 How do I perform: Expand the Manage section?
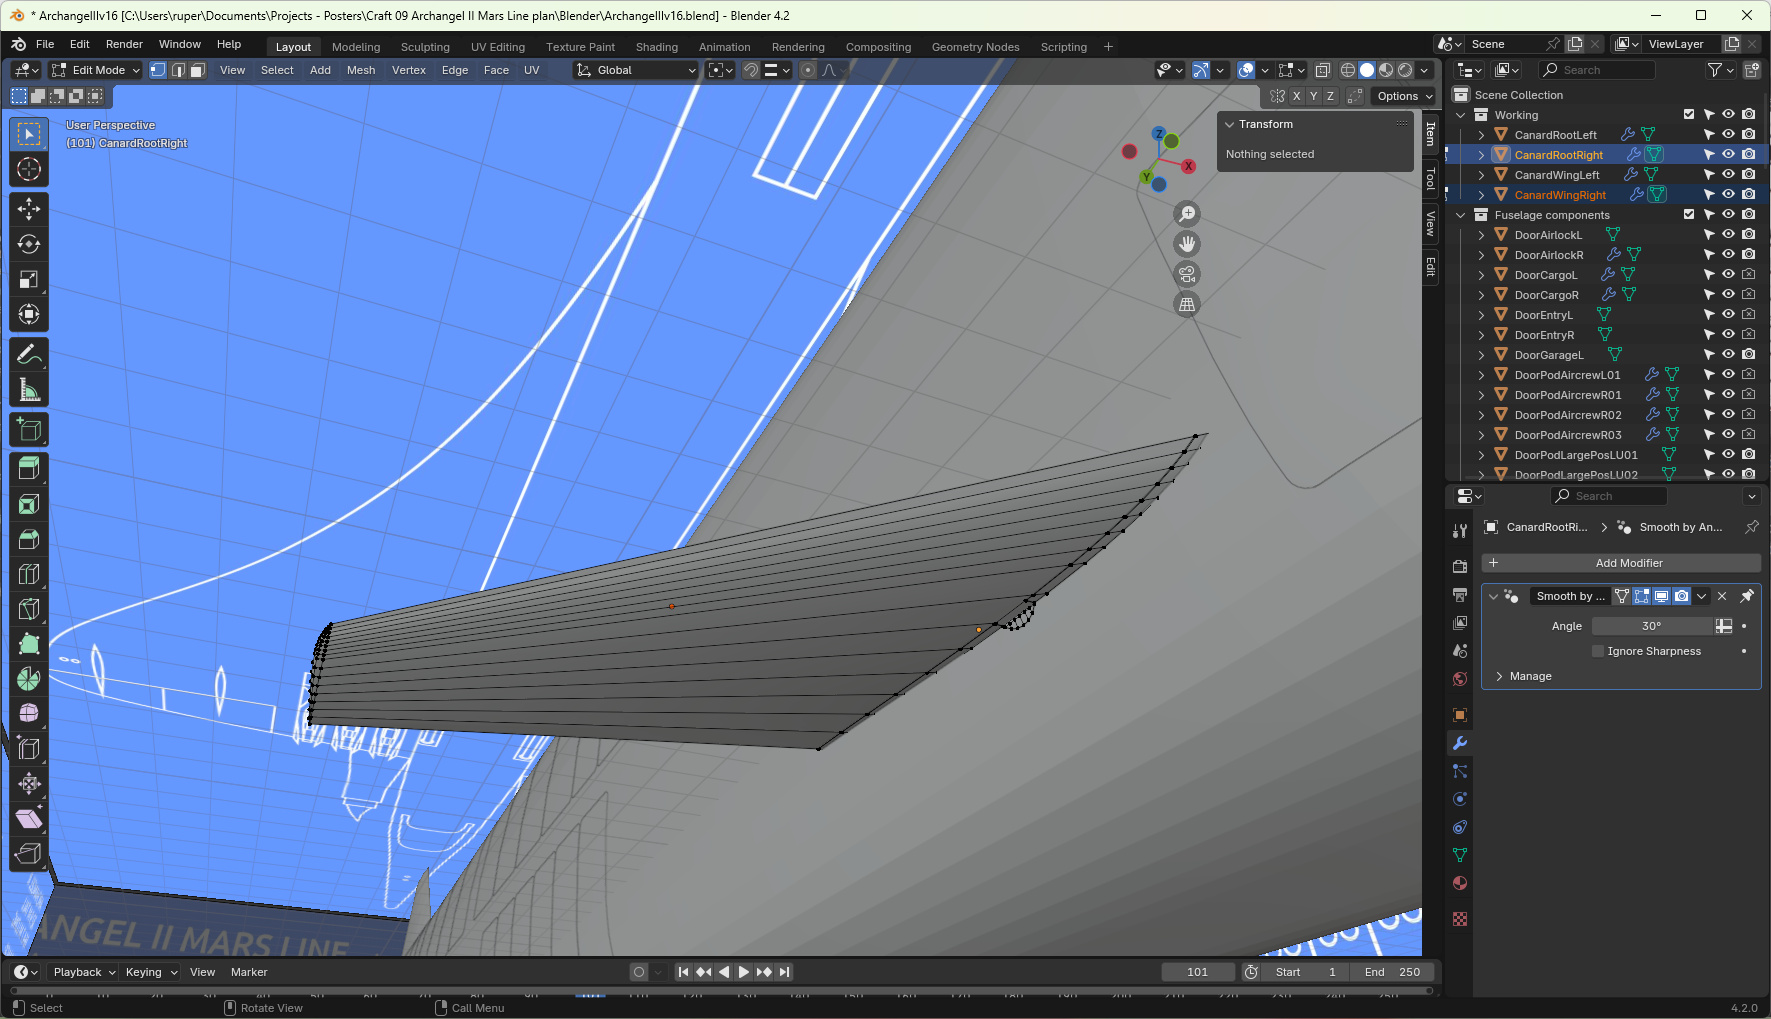click(1522, 676)
